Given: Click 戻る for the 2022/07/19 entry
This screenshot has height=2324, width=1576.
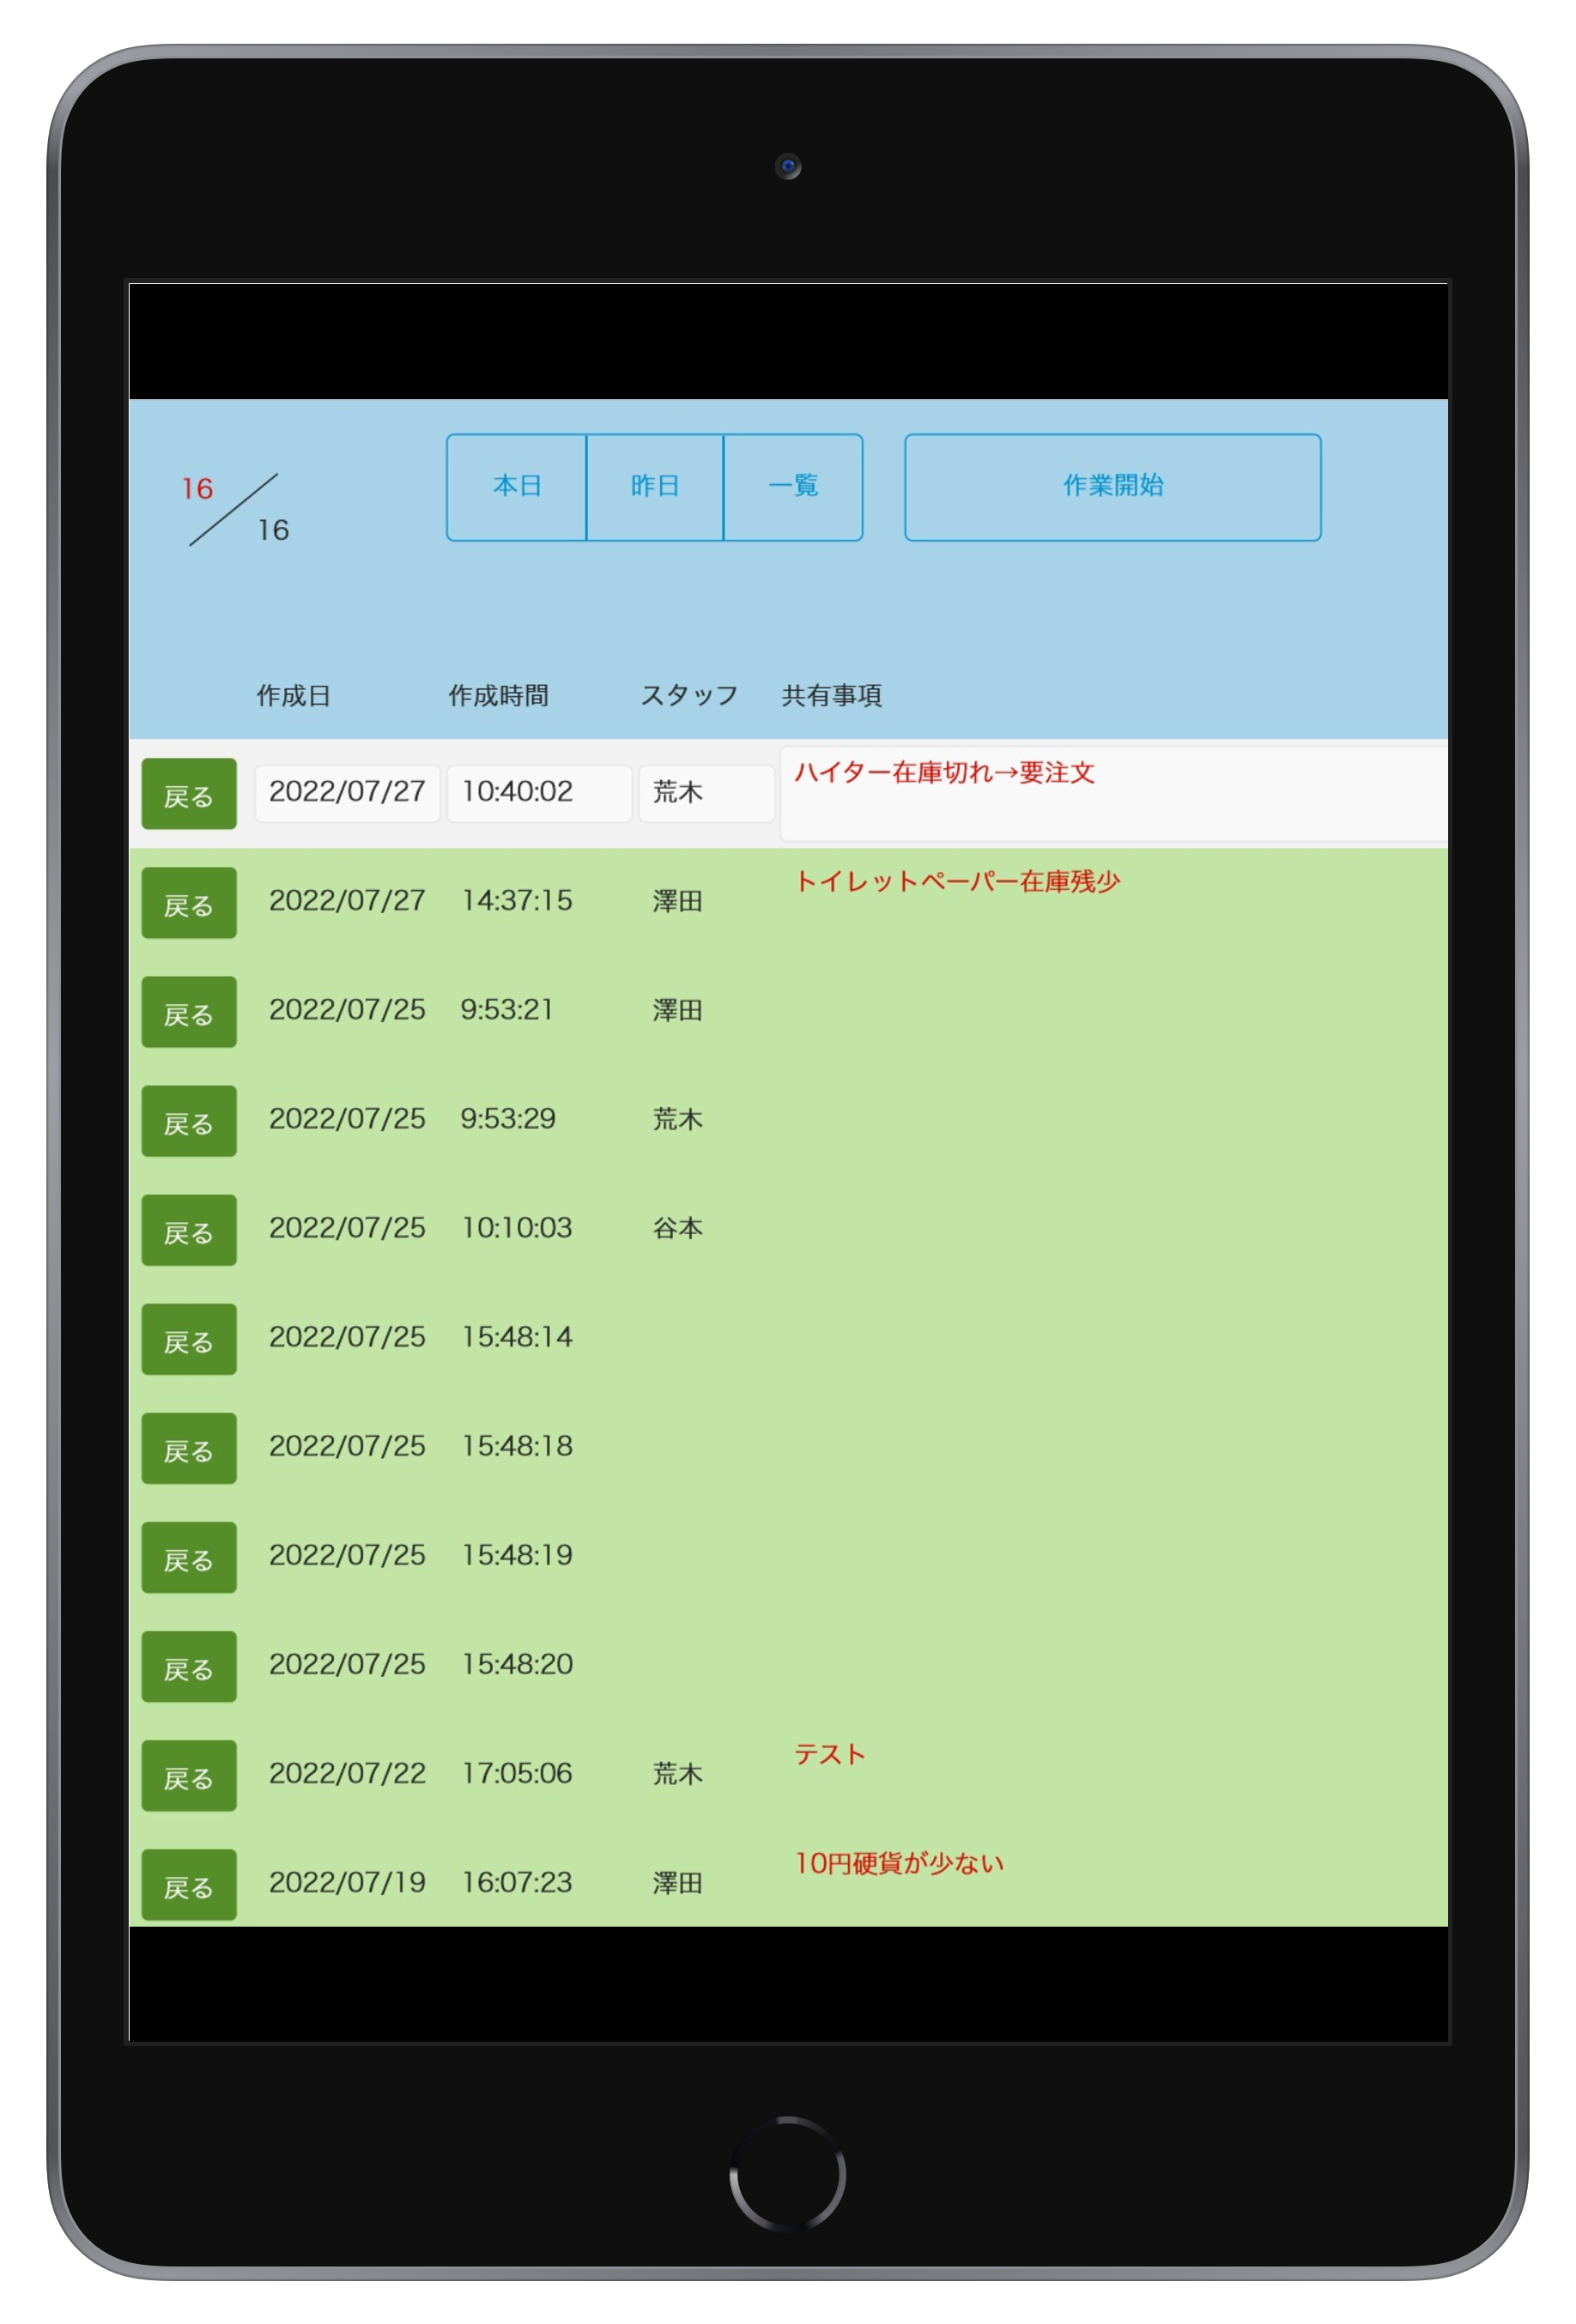Looking at the screenshot, I should pos(189,1885).
